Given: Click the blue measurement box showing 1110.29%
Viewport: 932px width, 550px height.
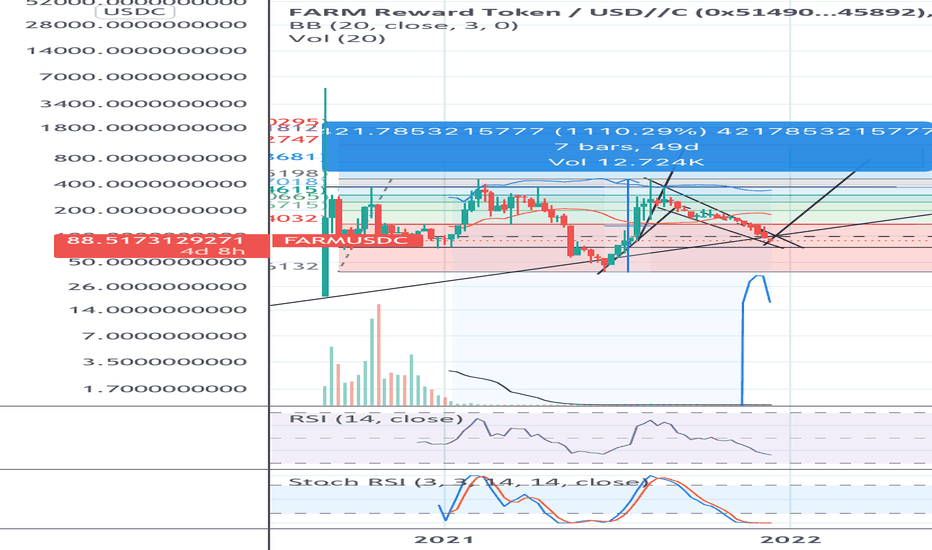Looking at the screenshot, I should (x=627, y=146).
